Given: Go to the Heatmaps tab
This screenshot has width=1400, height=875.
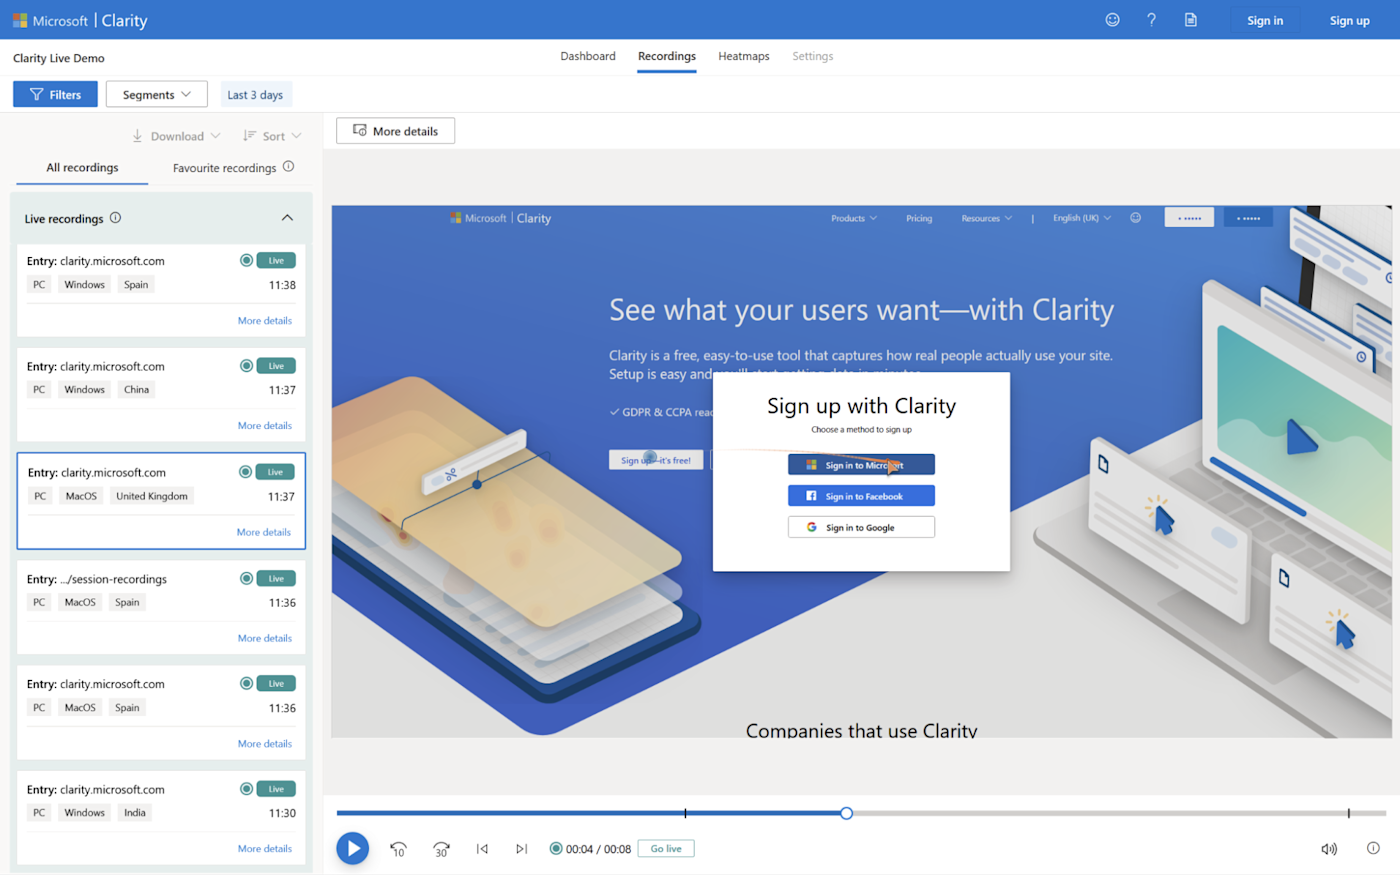Looking at the screenshot, I should [744, 56].
